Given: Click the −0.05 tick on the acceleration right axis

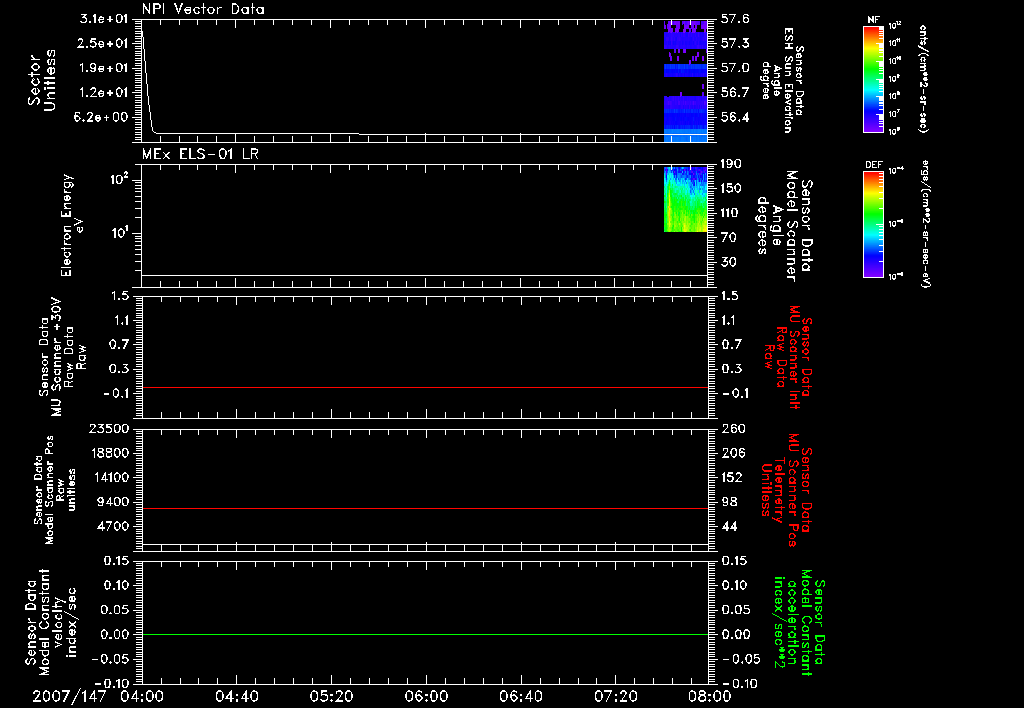Looking at the screenshot, I should (x=741, y=659).
